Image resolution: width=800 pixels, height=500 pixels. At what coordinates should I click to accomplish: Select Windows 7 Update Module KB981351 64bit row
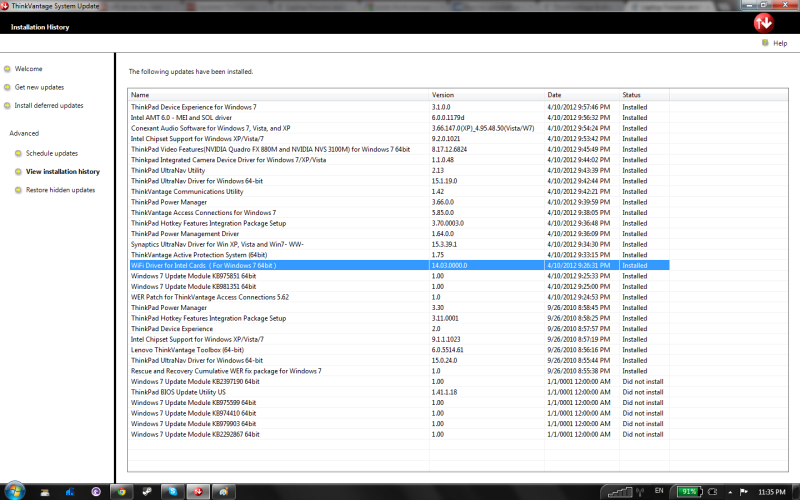click(399, 287)
